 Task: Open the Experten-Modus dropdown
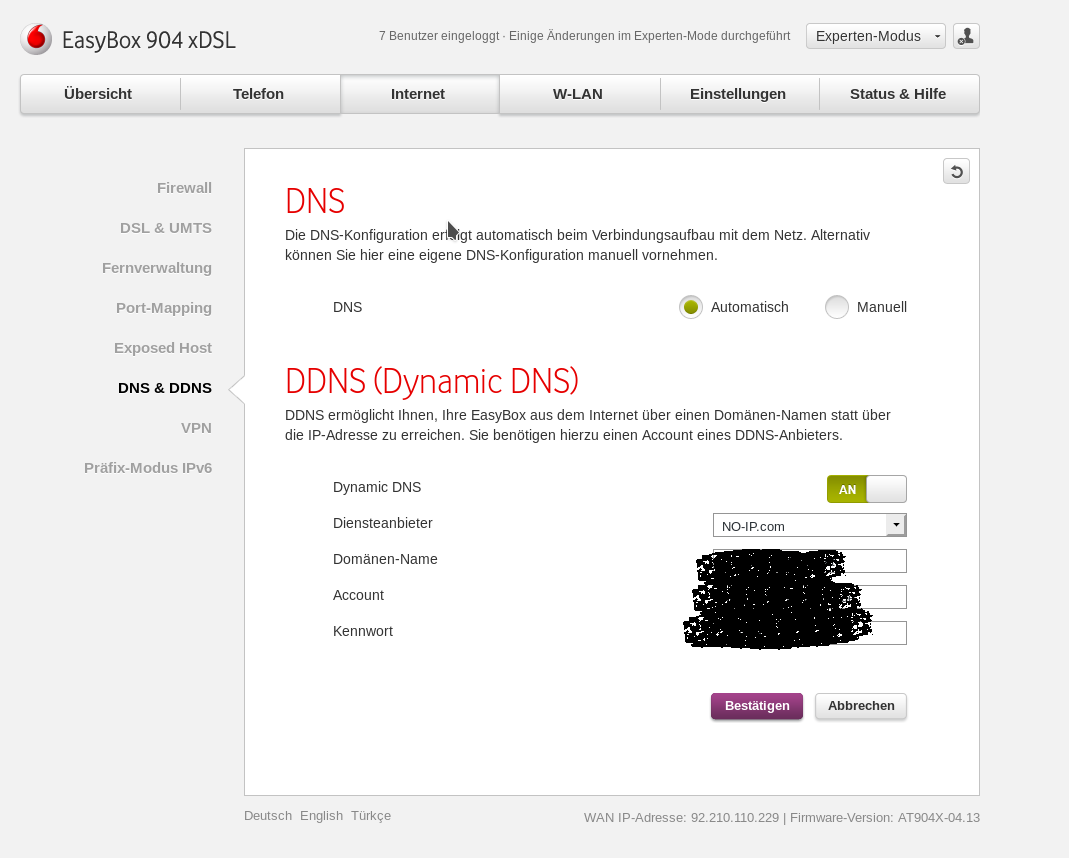click(875, 36)
